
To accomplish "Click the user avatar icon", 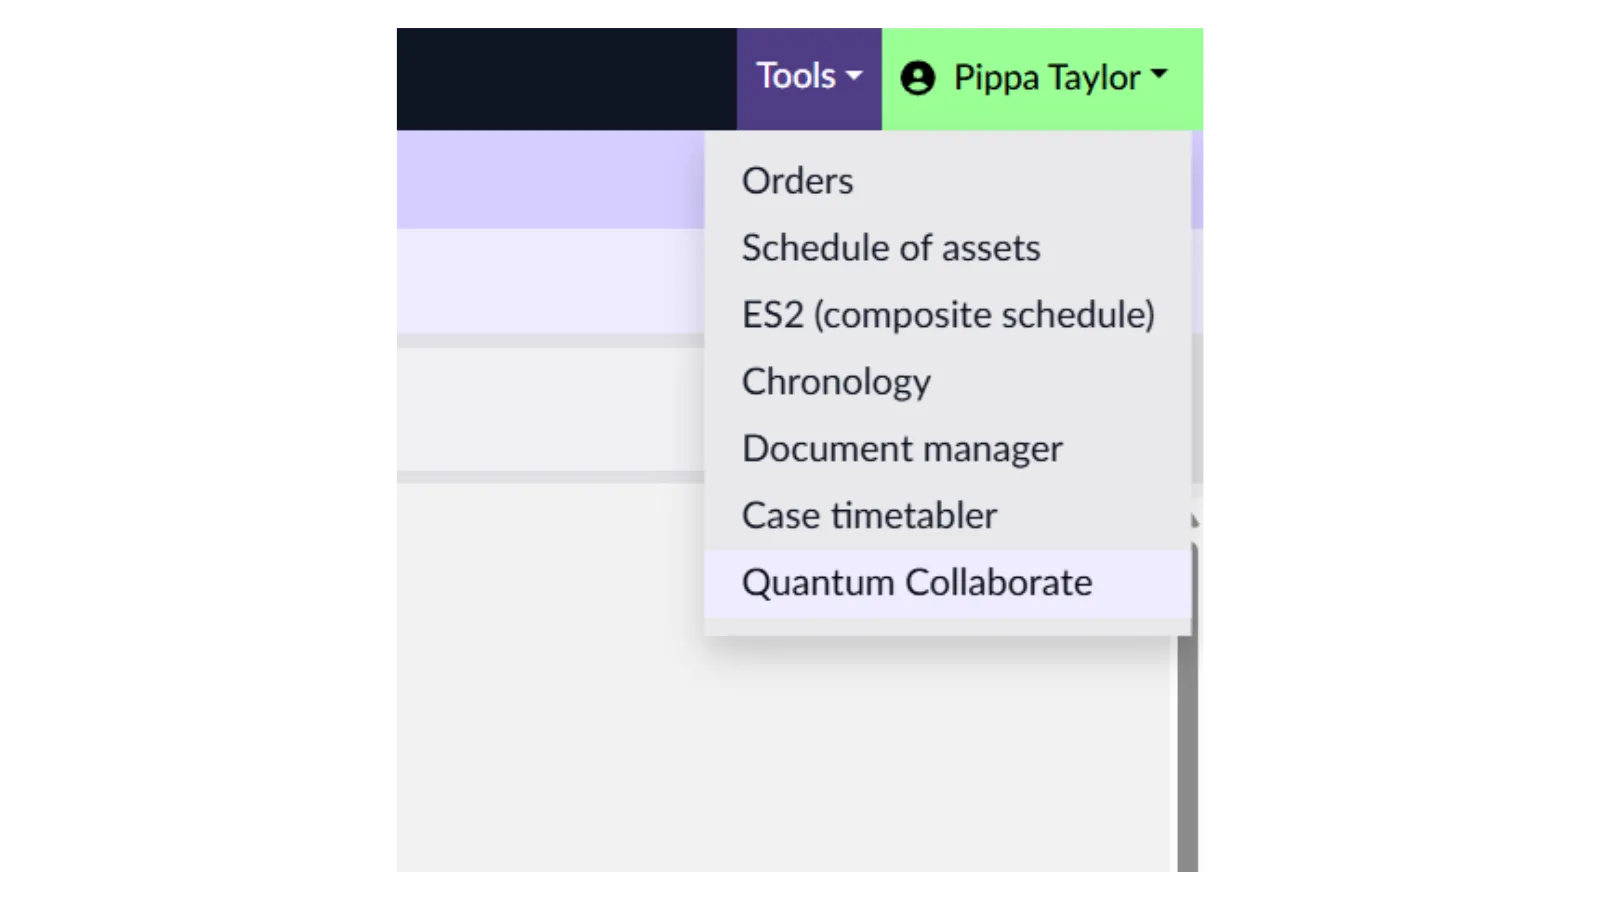I will (917, 78).
